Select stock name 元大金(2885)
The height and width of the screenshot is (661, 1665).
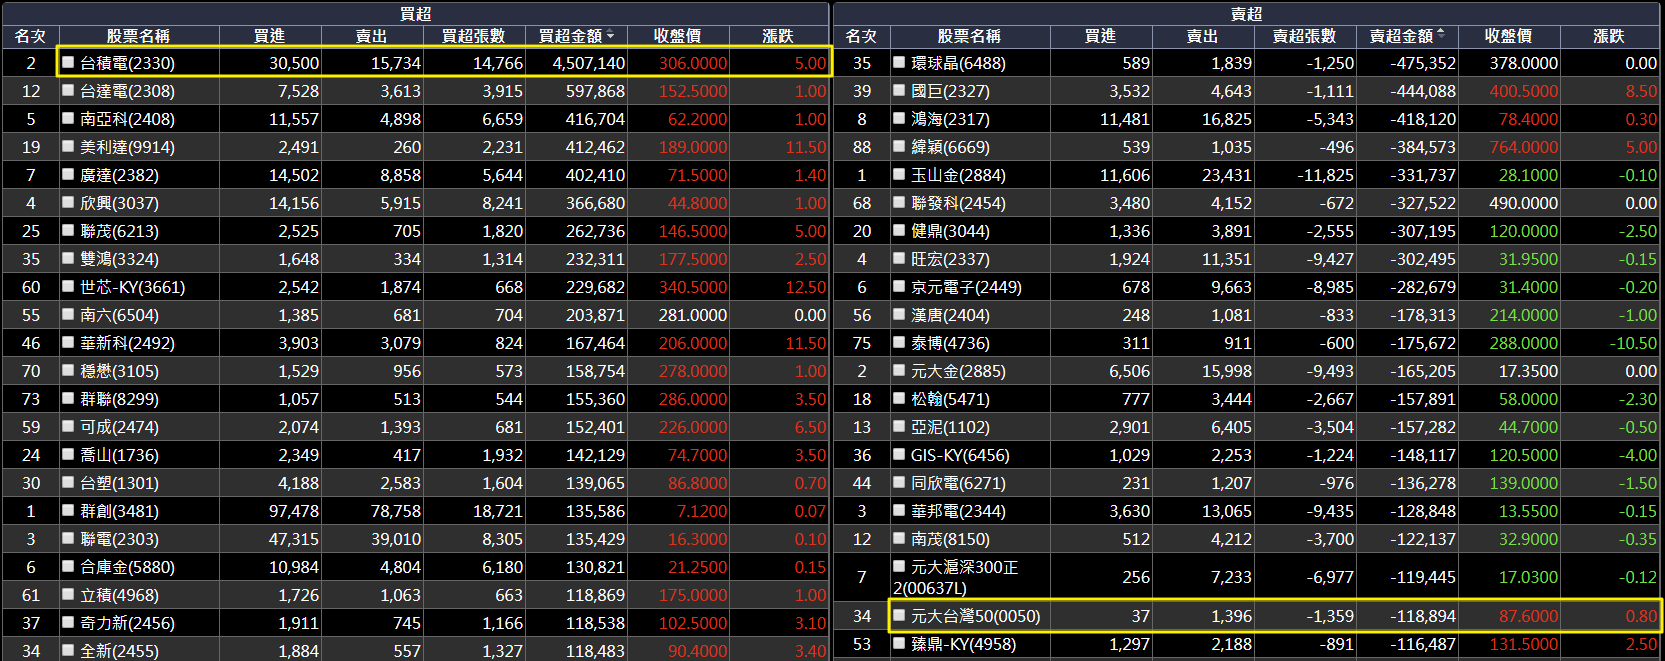tap(958, 371)
